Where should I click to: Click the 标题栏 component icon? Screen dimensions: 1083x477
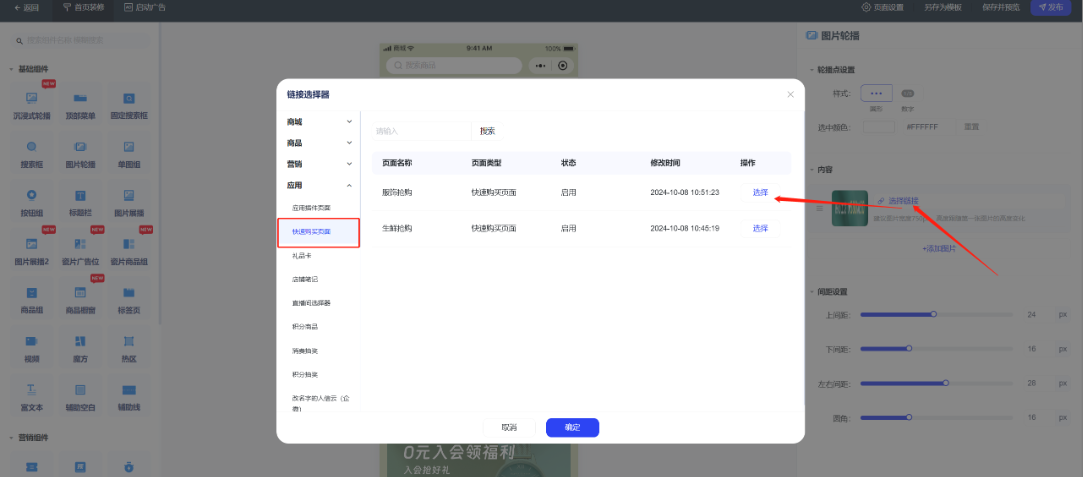(80, 195)
